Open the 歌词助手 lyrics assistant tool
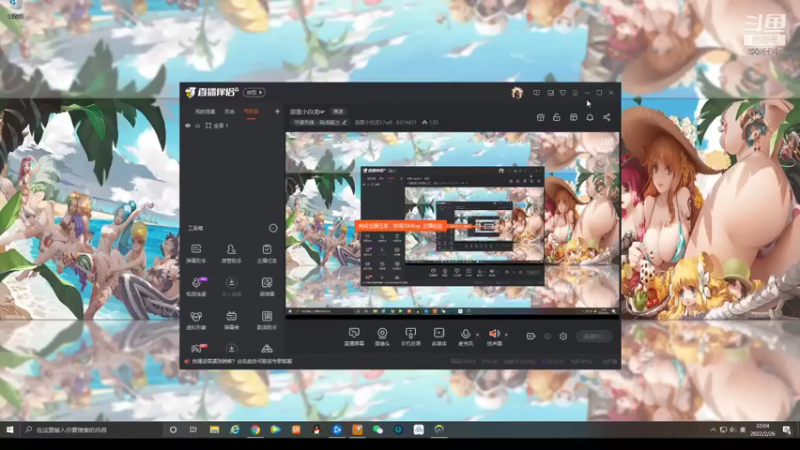 [x=267, y=320]
